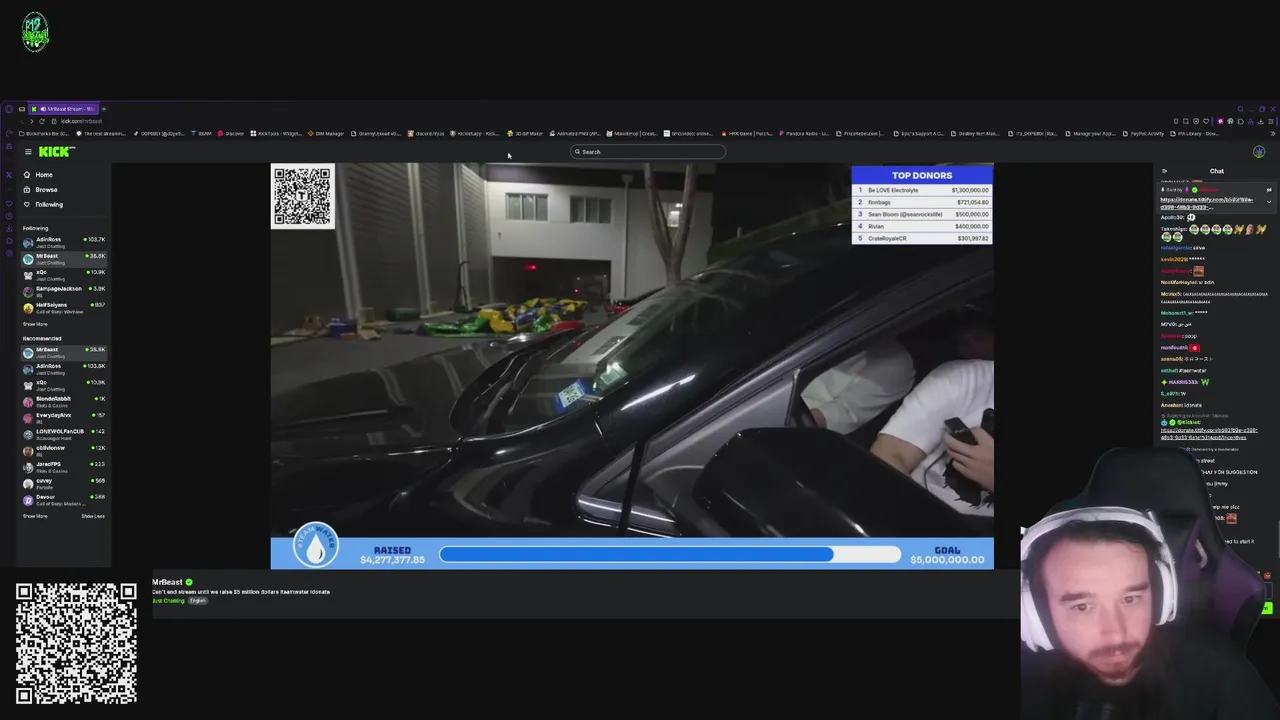Click the browser address bar kick.com/mrbeast

82,121
